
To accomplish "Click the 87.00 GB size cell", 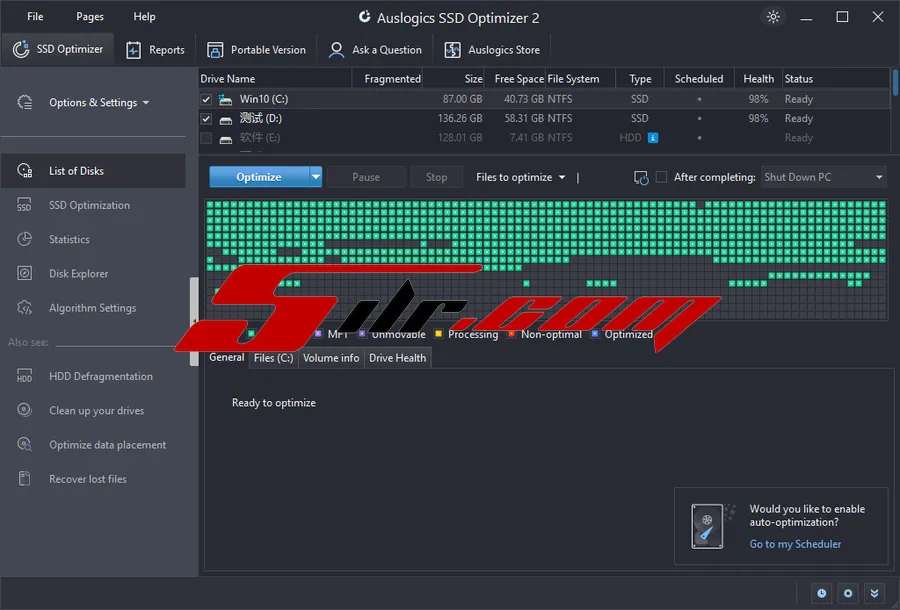I will [x=462, y=99].
